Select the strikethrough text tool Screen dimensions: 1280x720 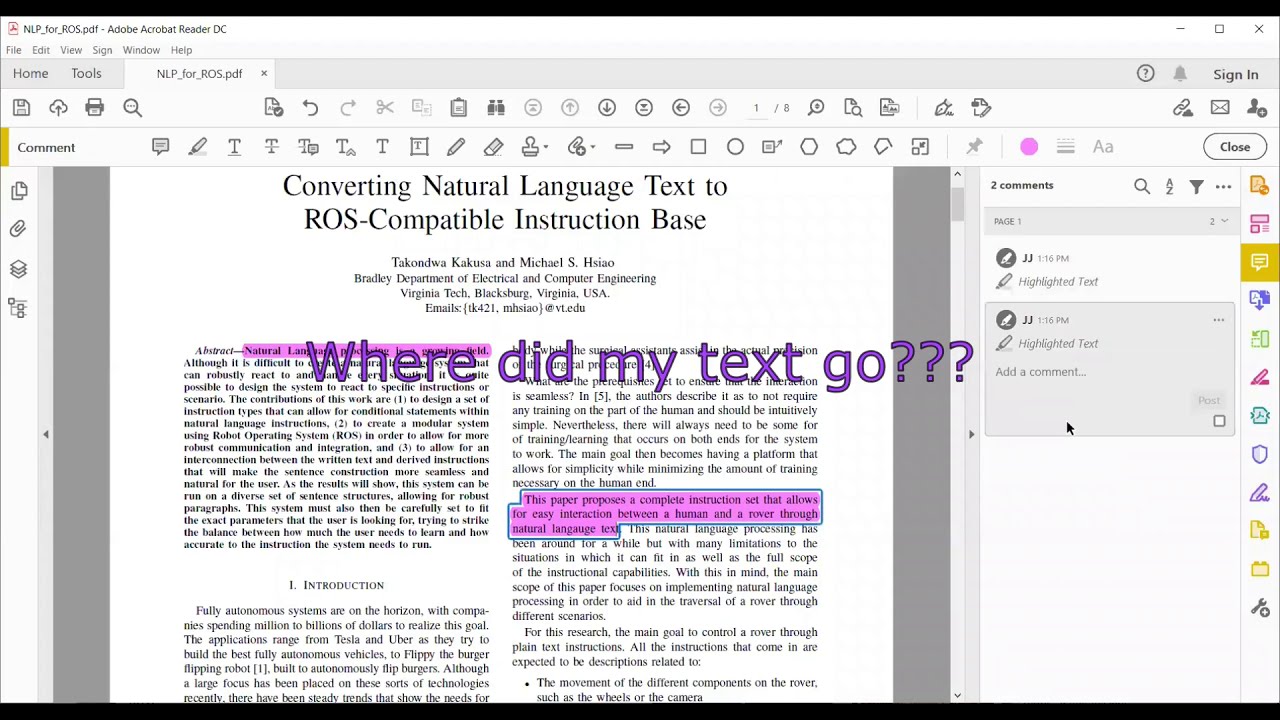(271, 147)
